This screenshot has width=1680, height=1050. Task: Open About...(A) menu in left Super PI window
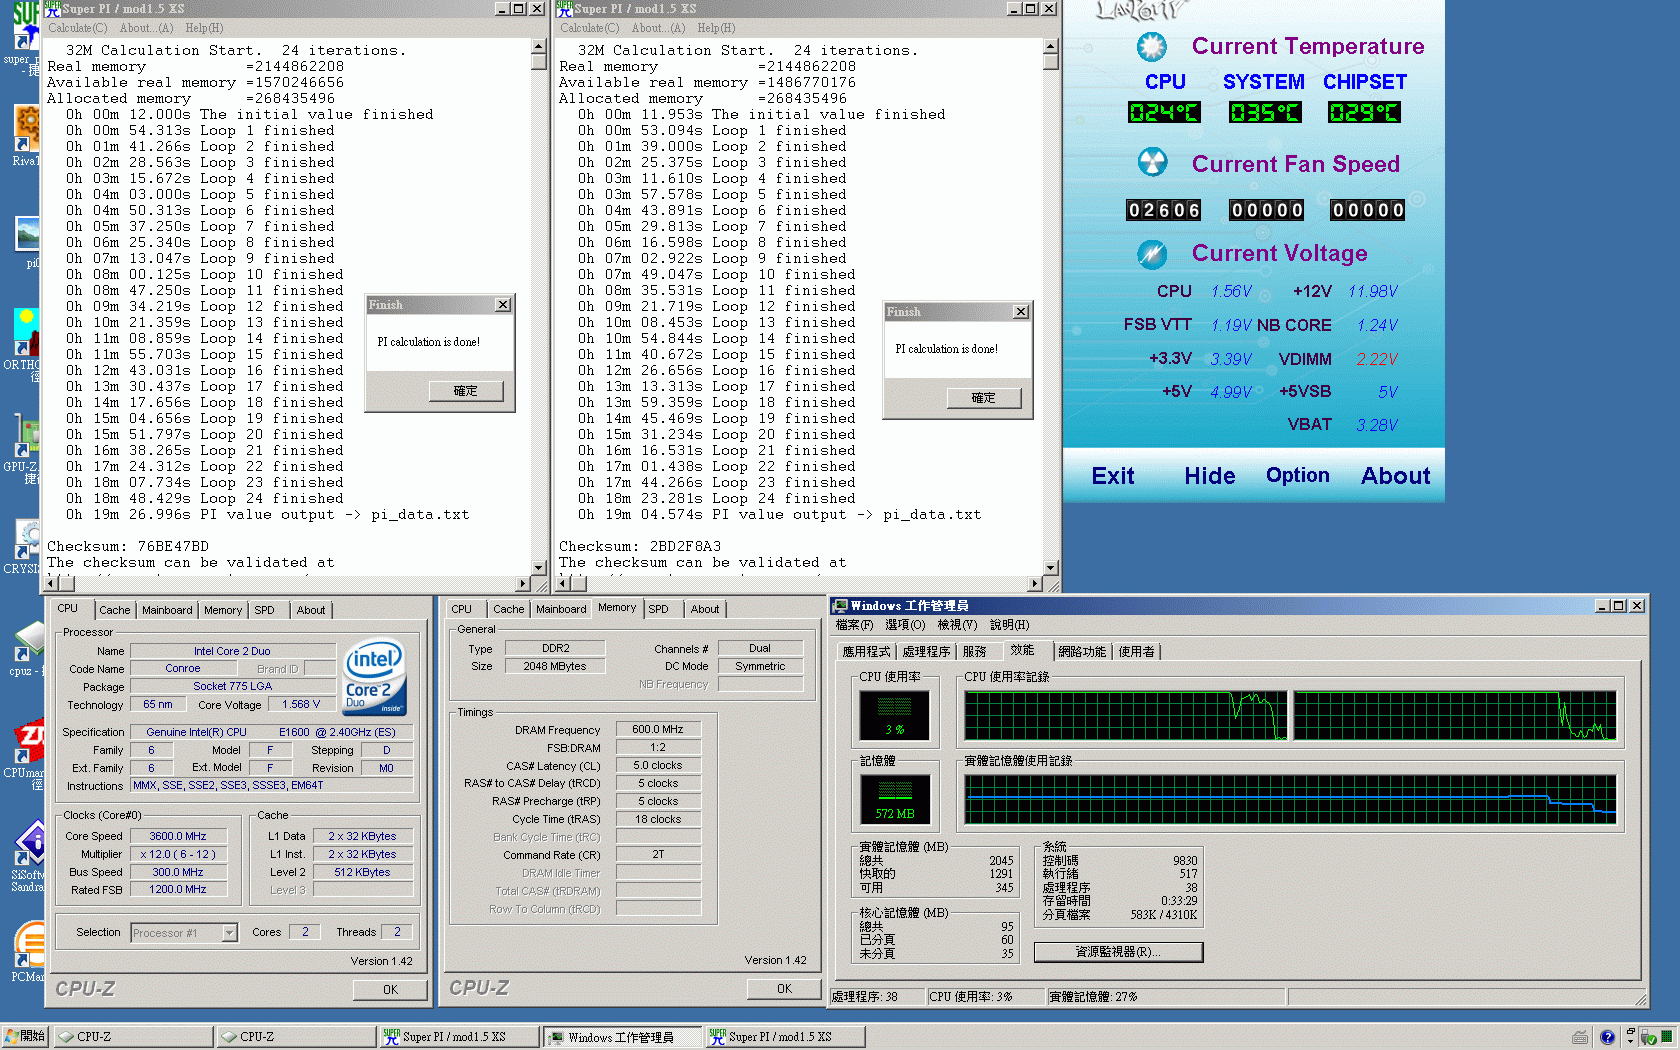[146, 28]
